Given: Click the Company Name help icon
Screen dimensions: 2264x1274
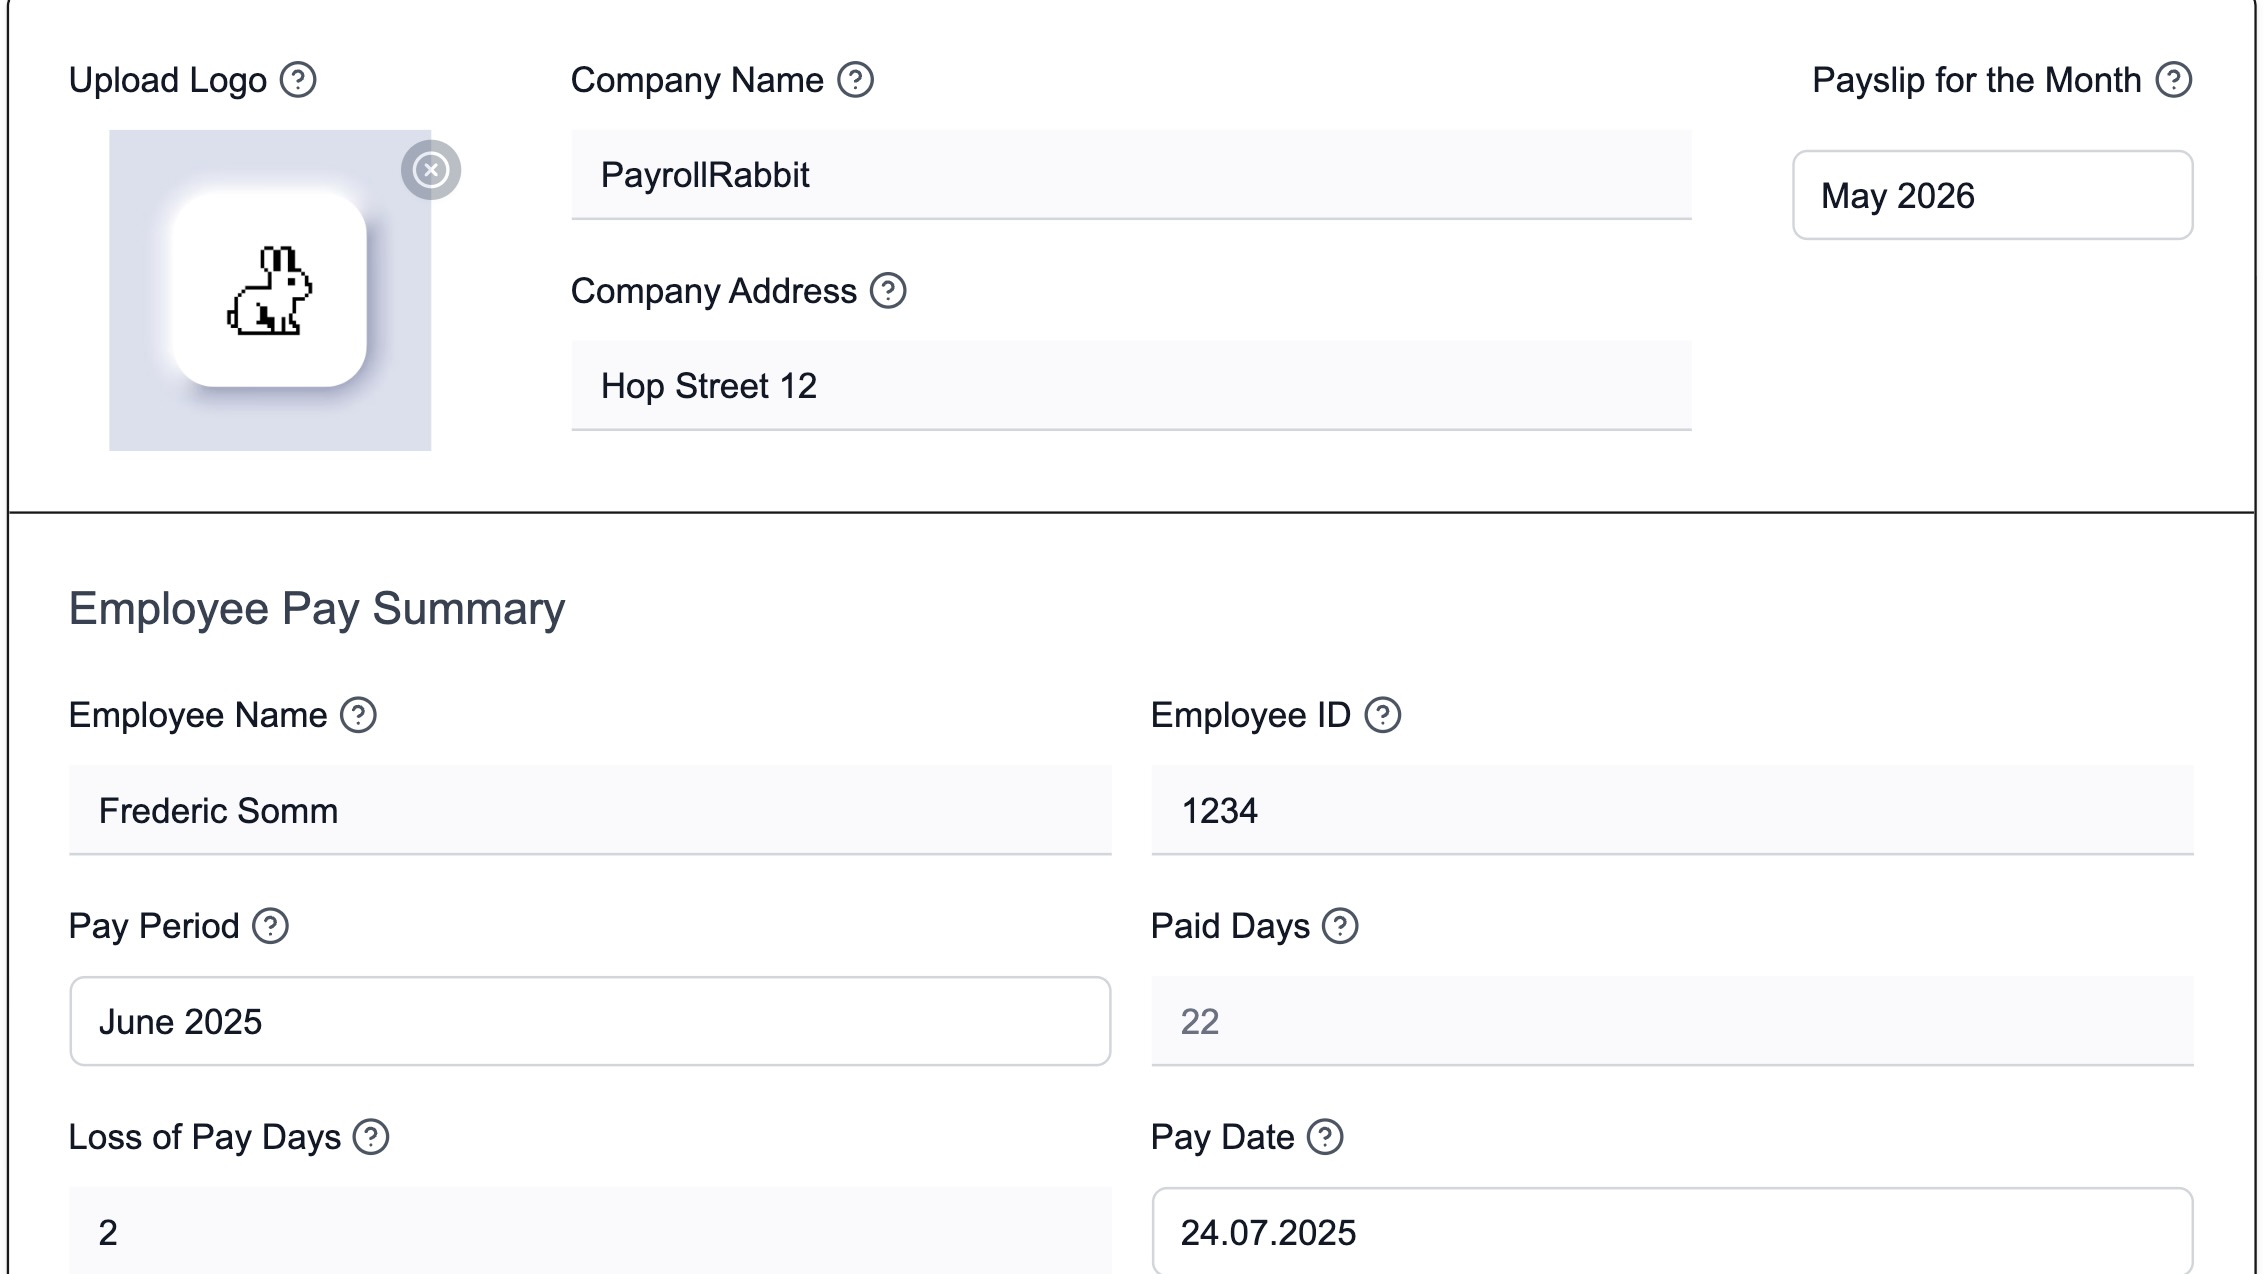Looking at the screenshot, I should 855,81.
